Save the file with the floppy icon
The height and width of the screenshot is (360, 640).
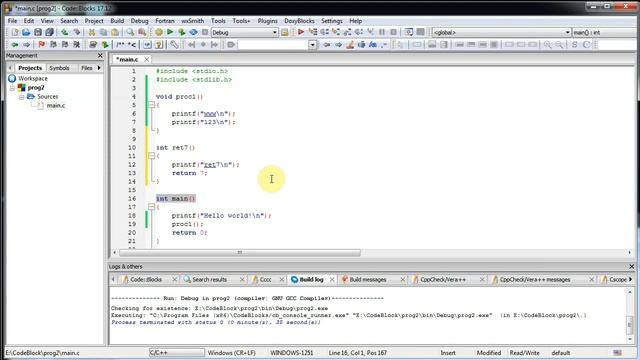[x=38, y=32]
